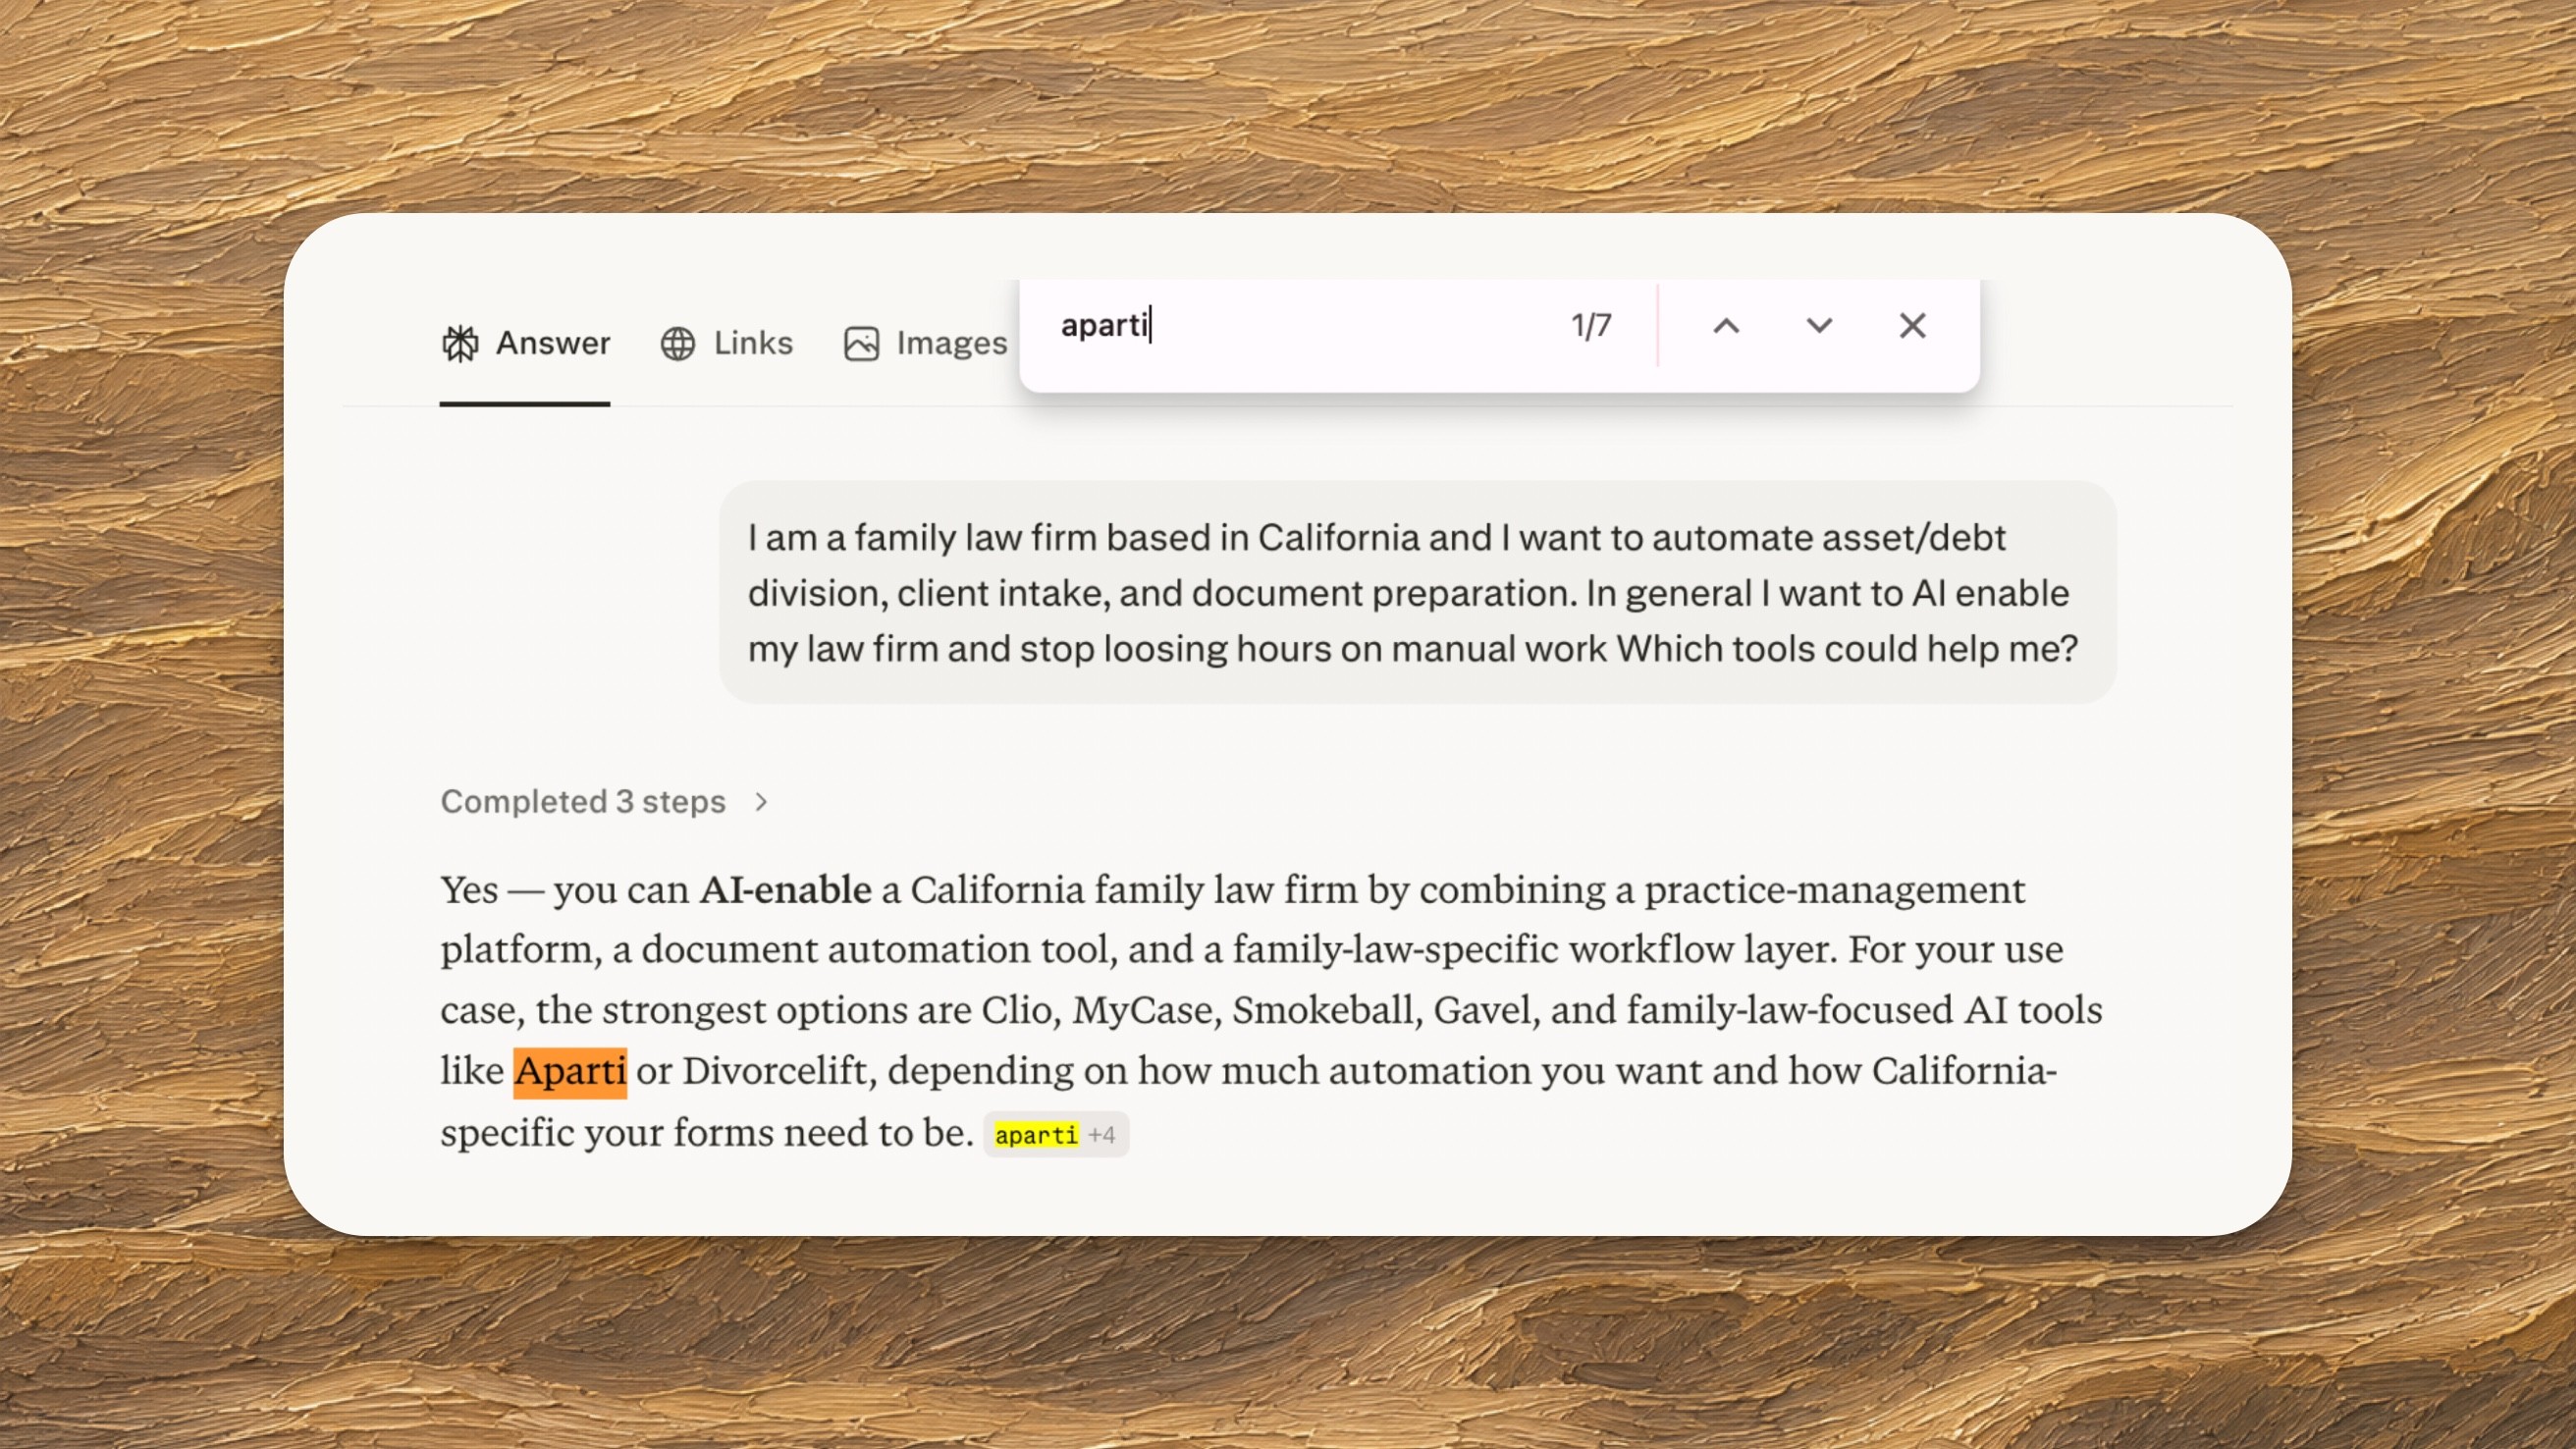The height and width of the screenshot is (1449, 2576).
Task: Expand the Completed 3 steps section
Action: 604,801
